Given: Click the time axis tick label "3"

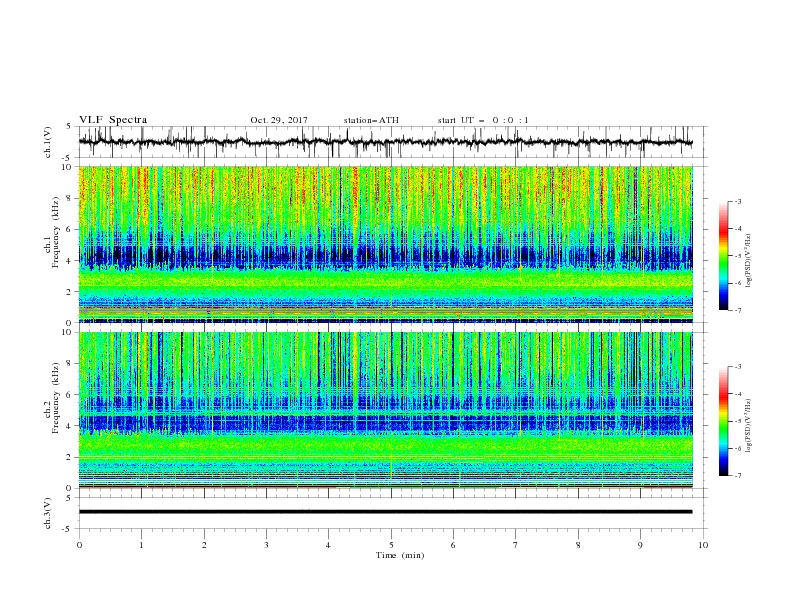Looking at the screenshot, I should [266, 545].
